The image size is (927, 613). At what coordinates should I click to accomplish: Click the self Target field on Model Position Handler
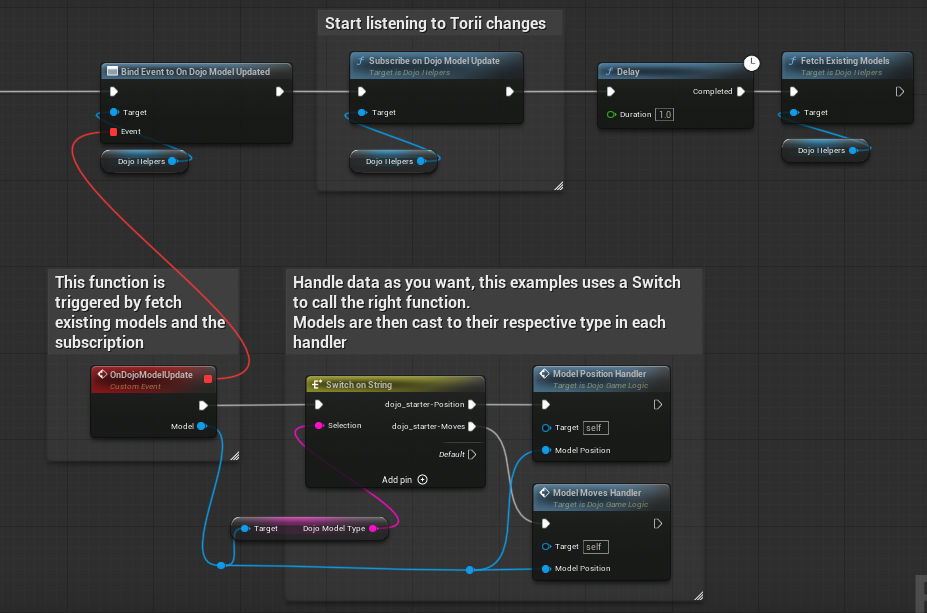pos(596,428)
